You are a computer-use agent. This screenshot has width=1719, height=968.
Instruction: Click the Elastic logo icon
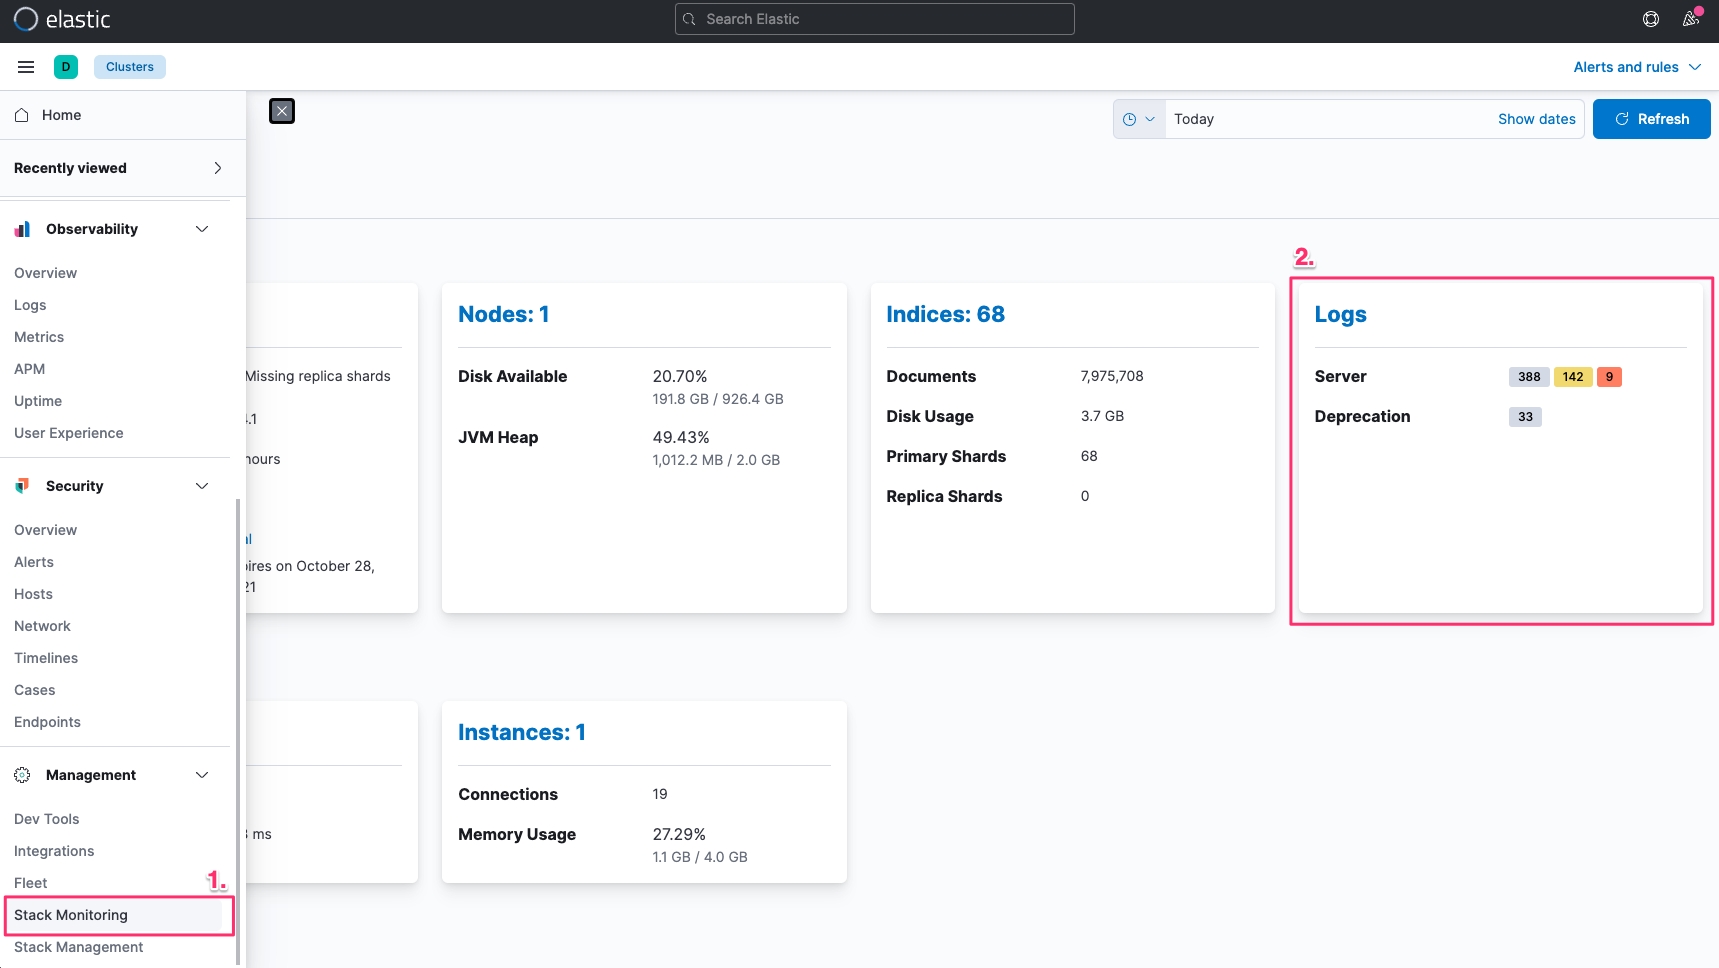[26, 19]
